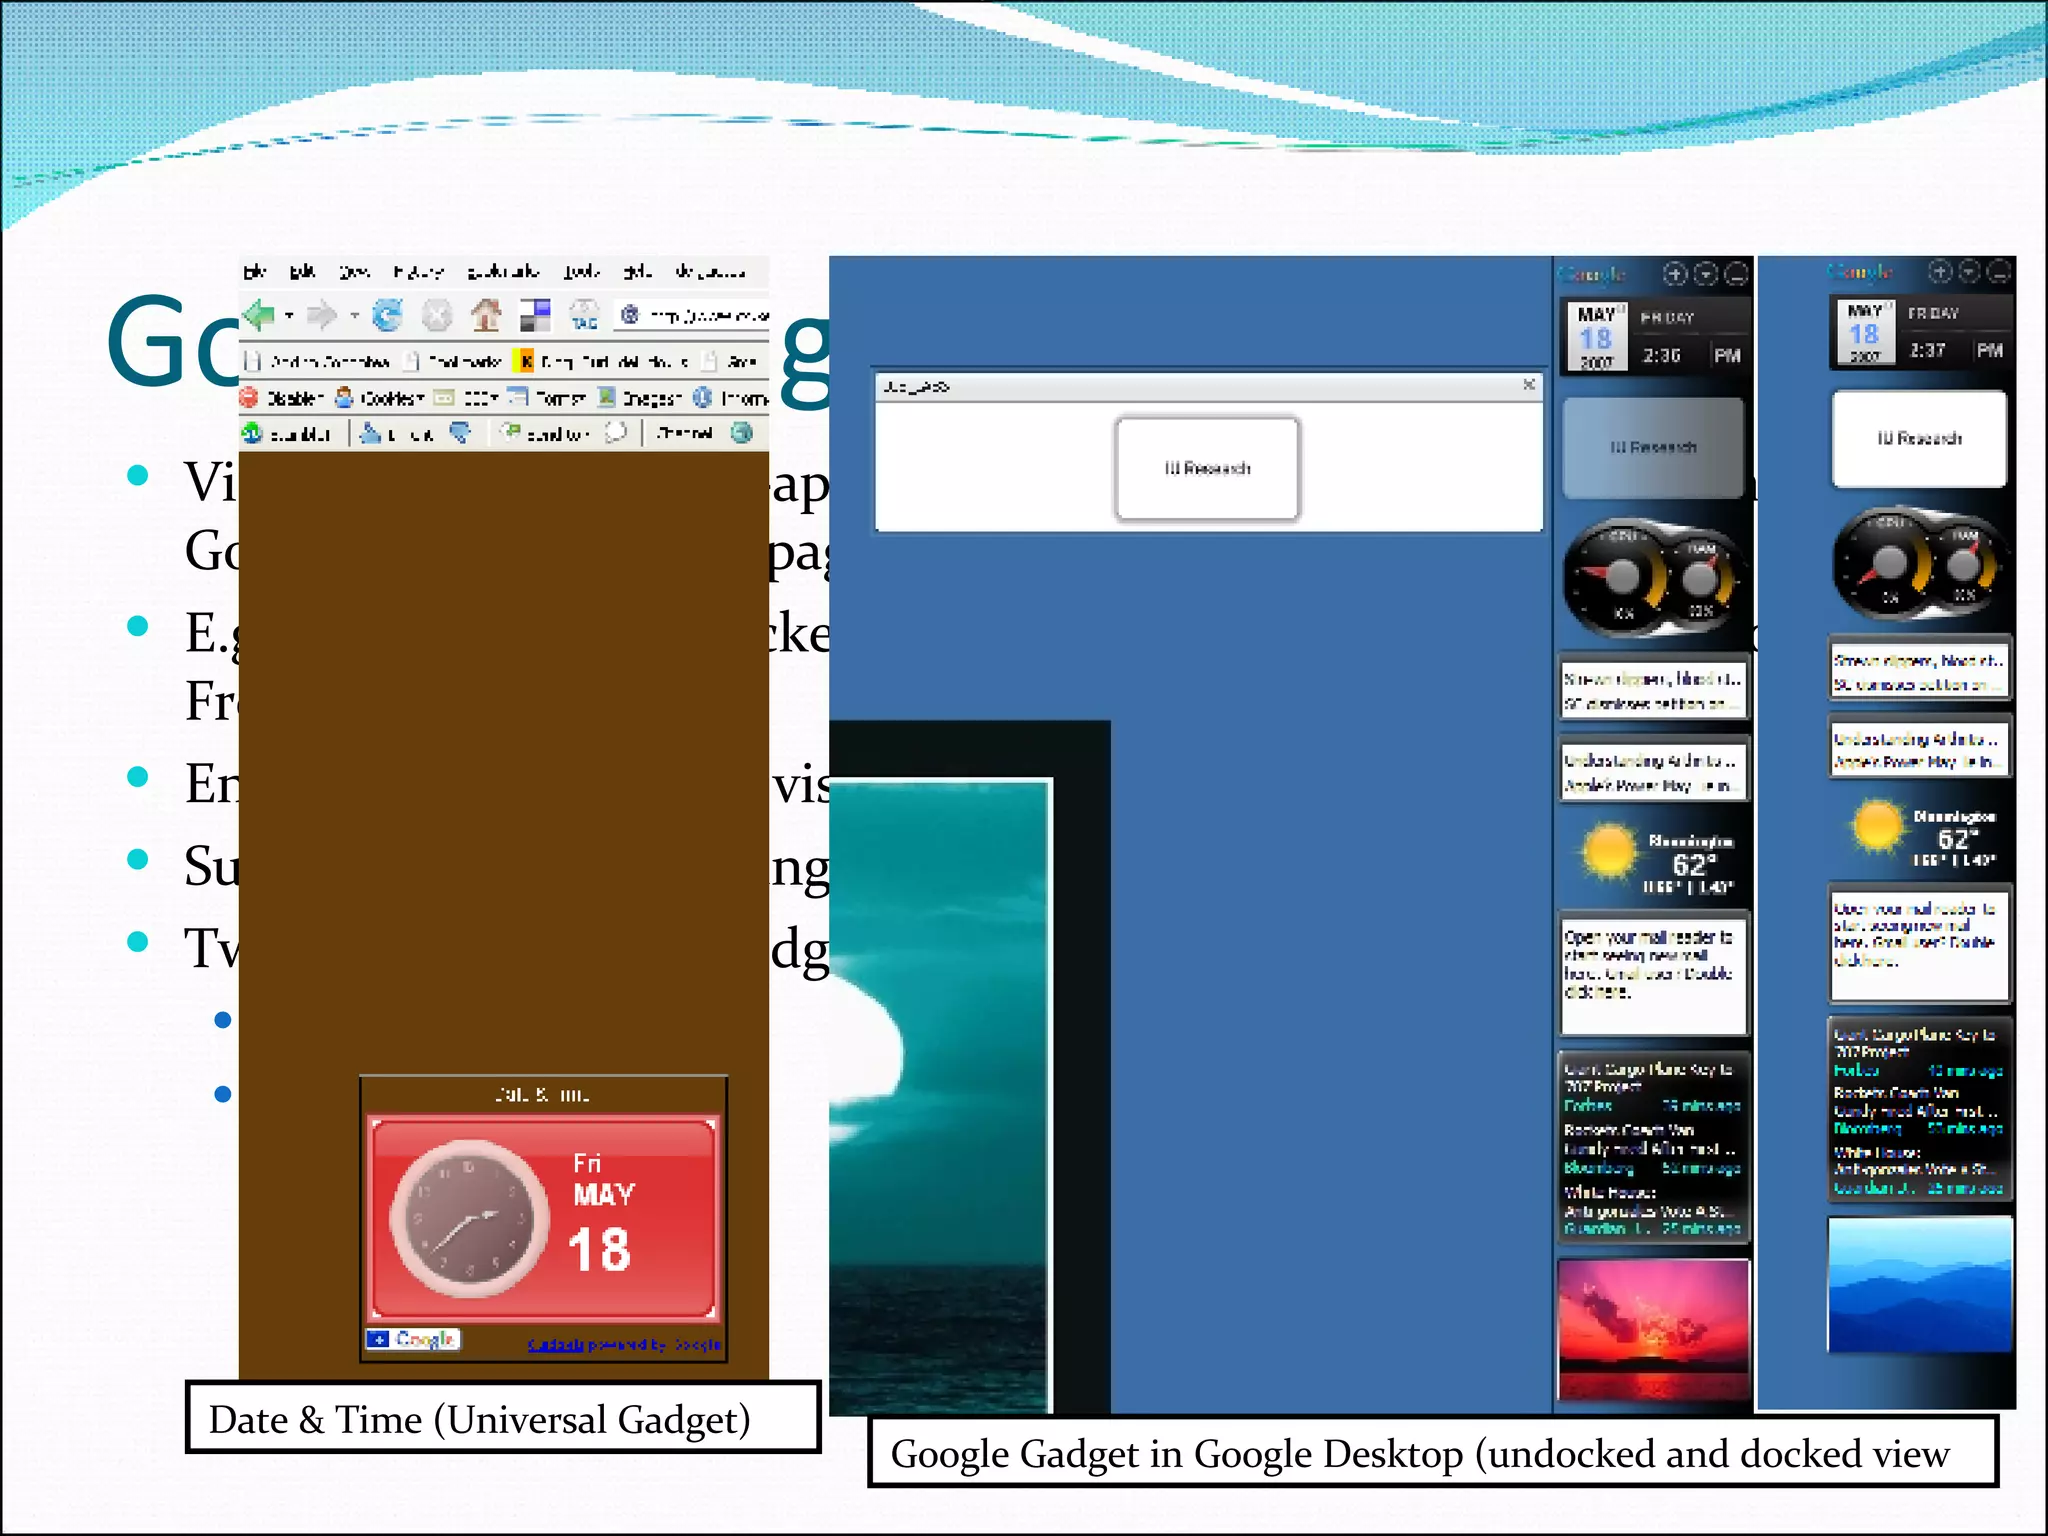Go to the Home page icon

click(x=486, y=316)
